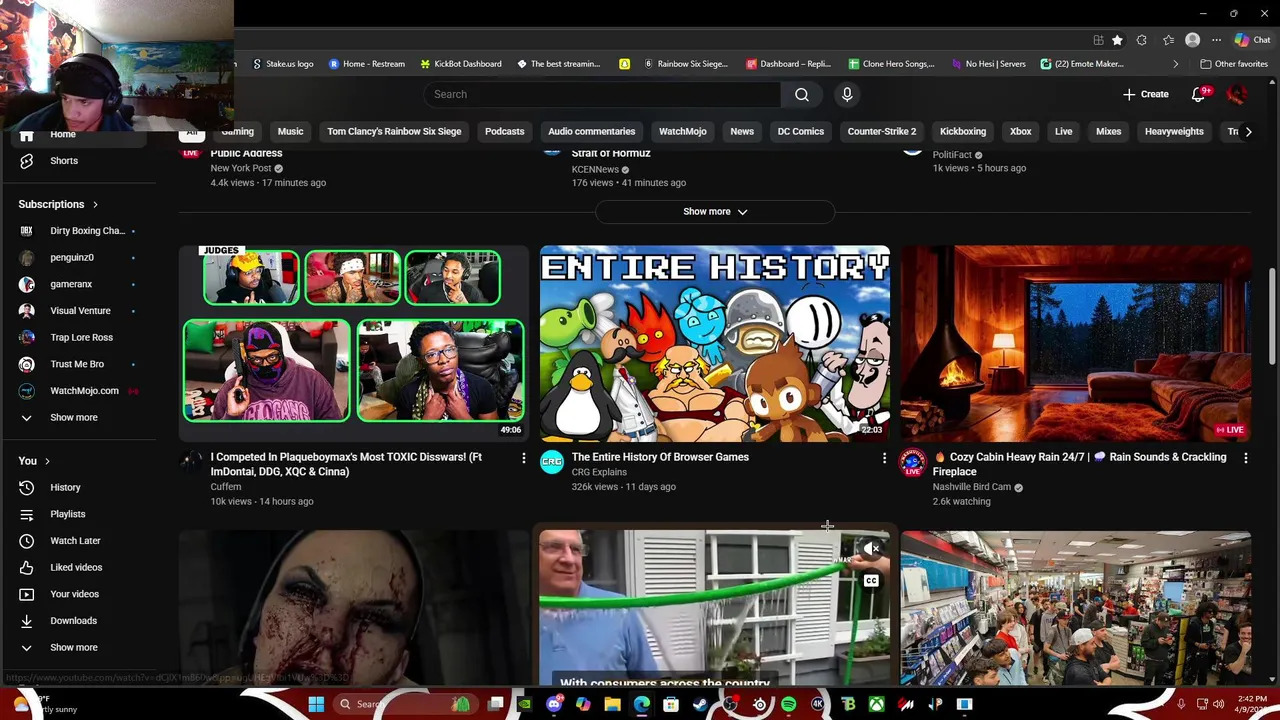Open options menu for History Of Browser Games video
1280x720 pixels.
tap(884, 458)
